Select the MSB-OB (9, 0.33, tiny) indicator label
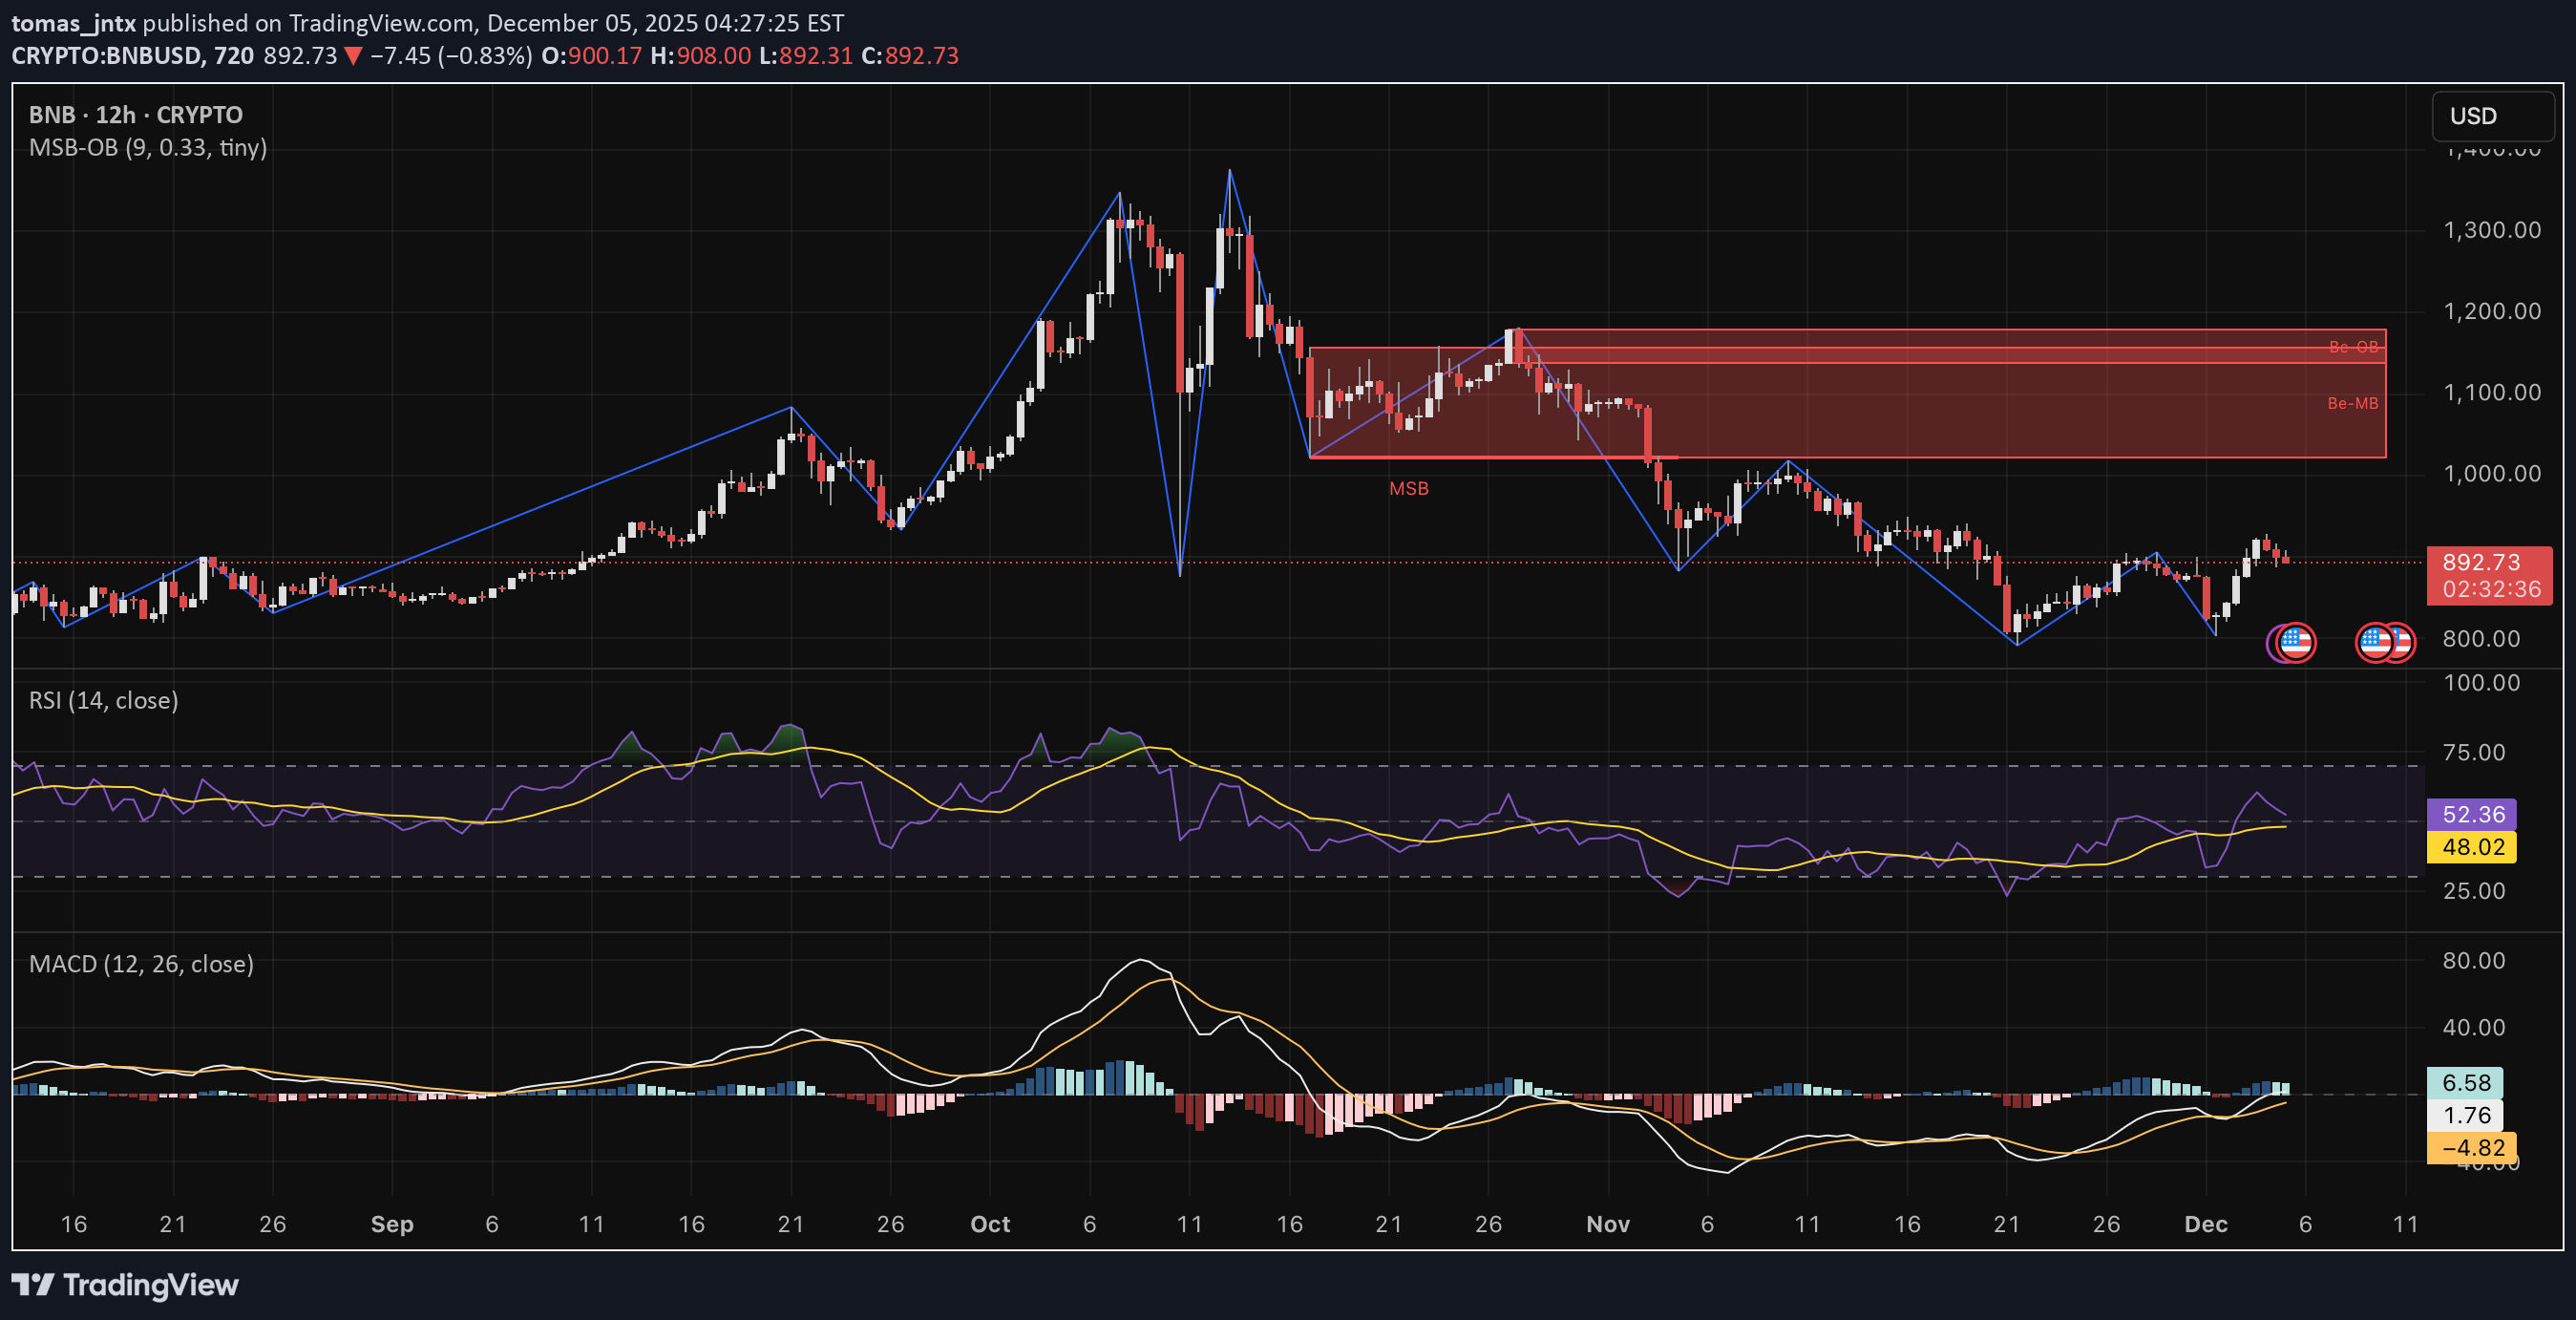Image resolution: width=2576 pixels, height=1320 pixels. (x=148, y=148)
